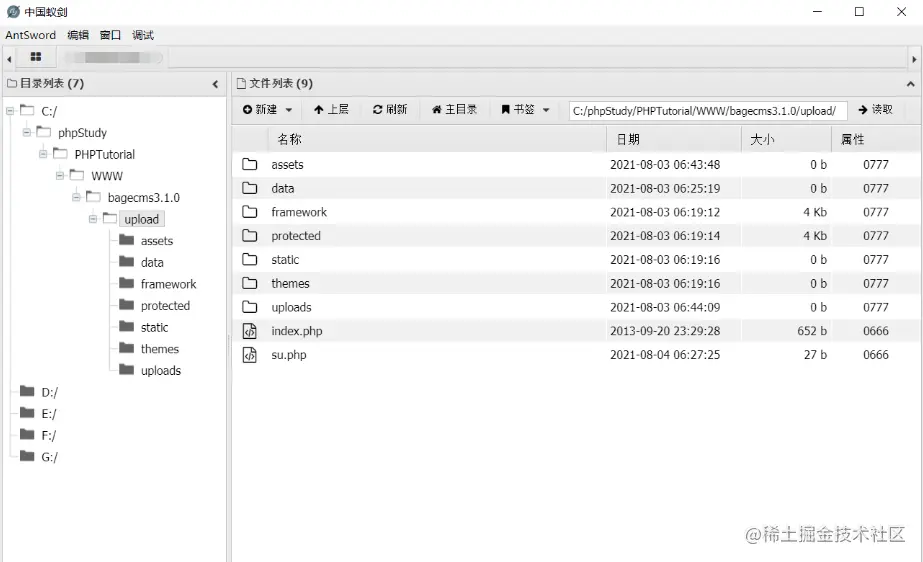923x562 pixels.
Task: Click the C:/ drive folder icon
Action: click(x=27, y=110)
